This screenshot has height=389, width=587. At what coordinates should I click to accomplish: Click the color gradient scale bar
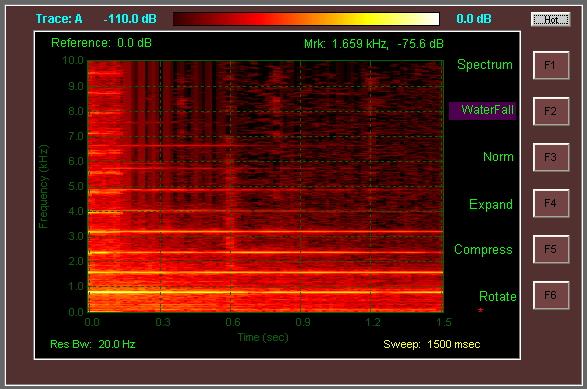pos(306,19)
